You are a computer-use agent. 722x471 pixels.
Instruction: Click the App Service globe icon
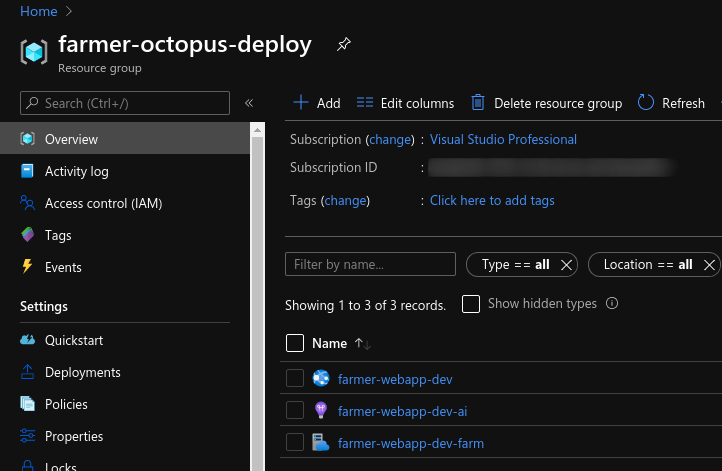[321, 378]
